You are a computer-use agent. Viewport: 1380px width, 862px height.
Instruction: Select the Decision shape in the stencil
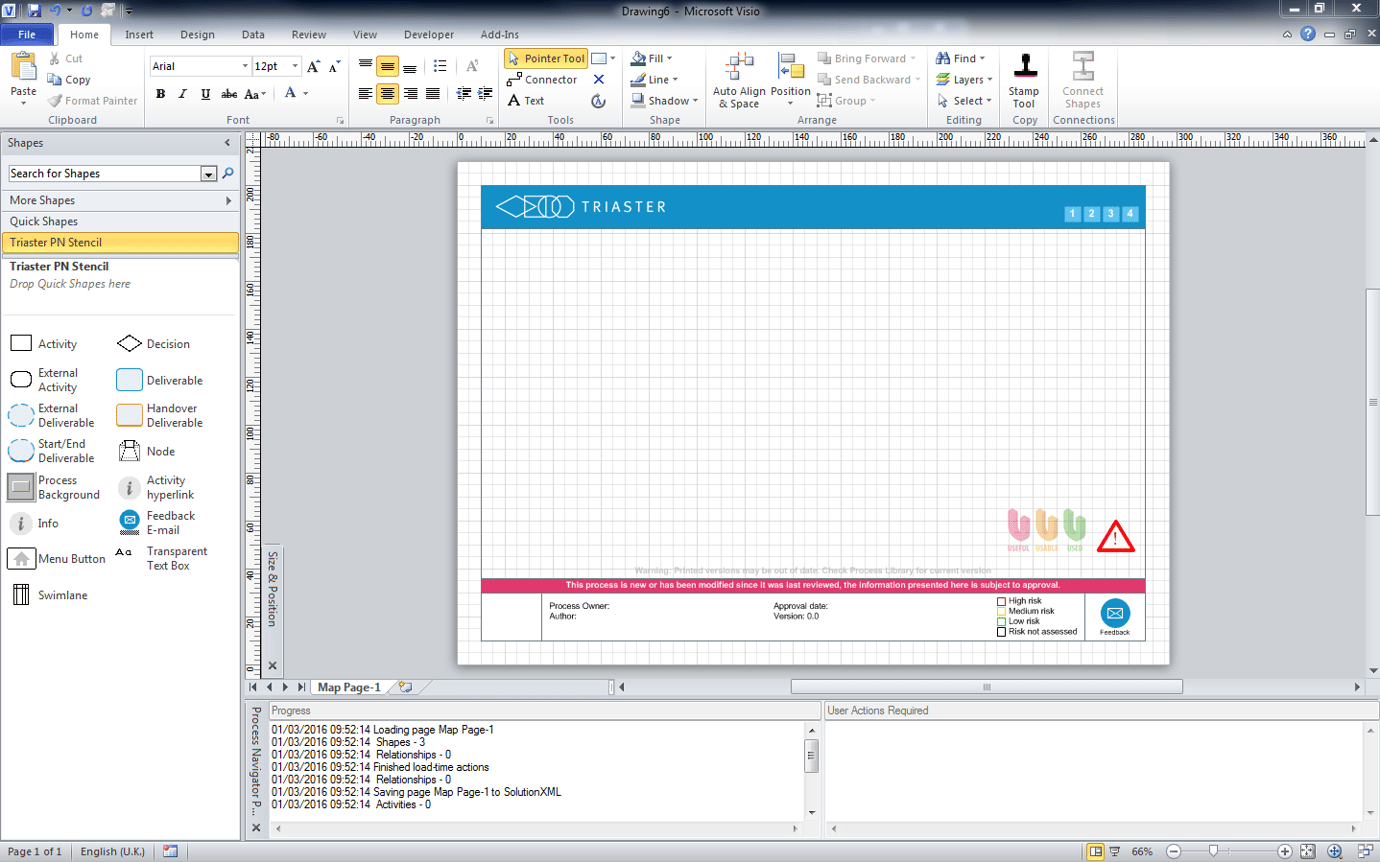[129, 343]
